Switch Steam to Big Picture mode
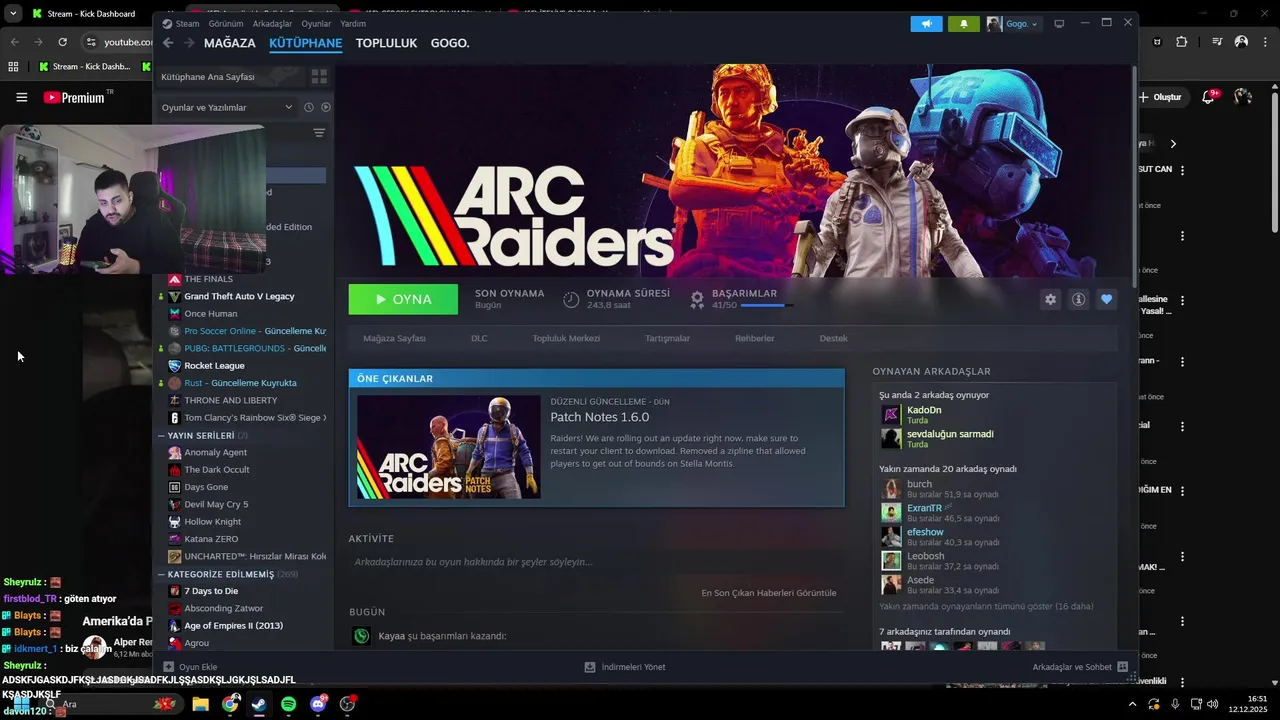Image resolution: width=1280 pixels, height=720 pixels. pos(1059,23)
